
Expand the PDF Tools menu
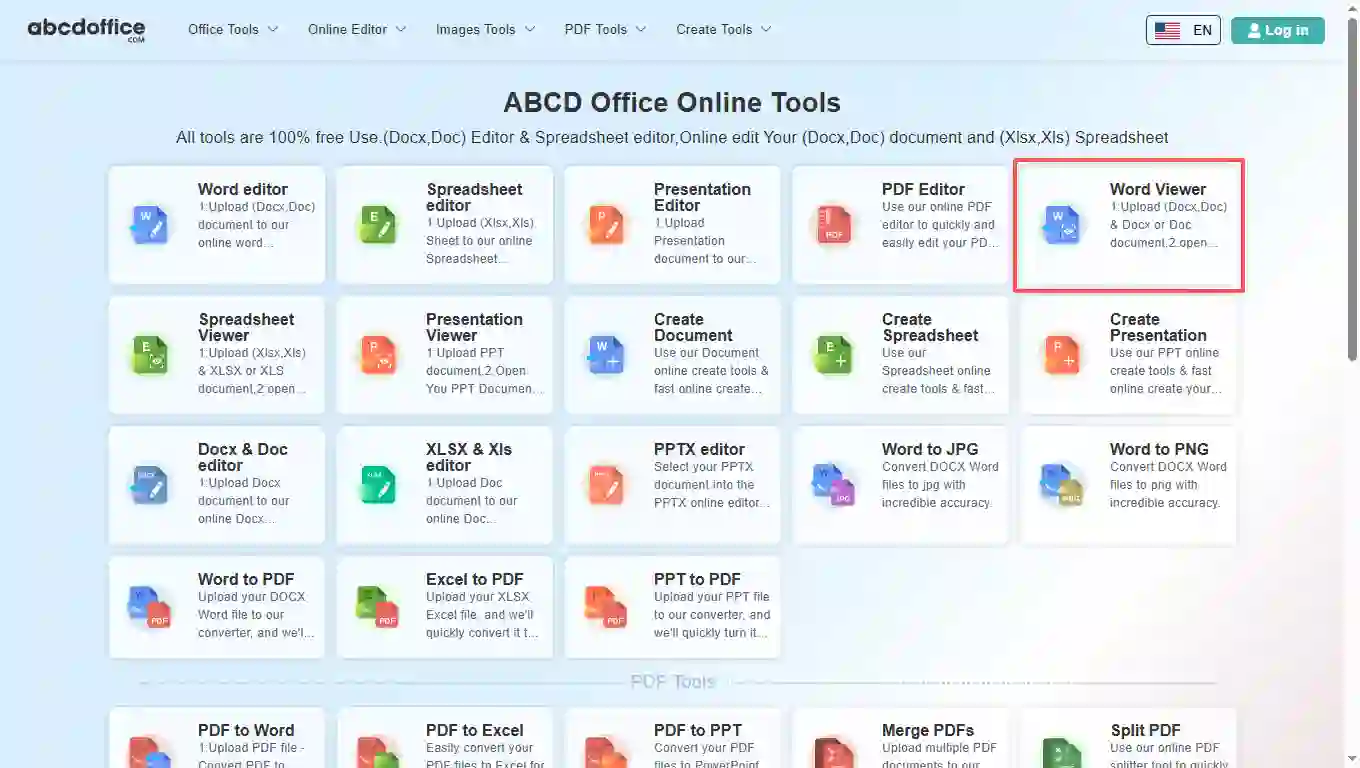(x=605, y=29)
